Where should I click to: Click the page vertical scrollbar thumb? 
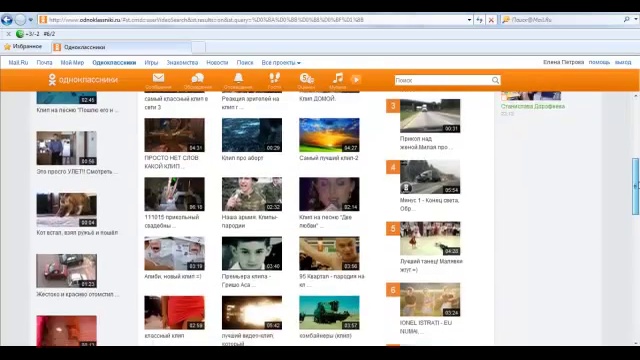coord(636,187)
